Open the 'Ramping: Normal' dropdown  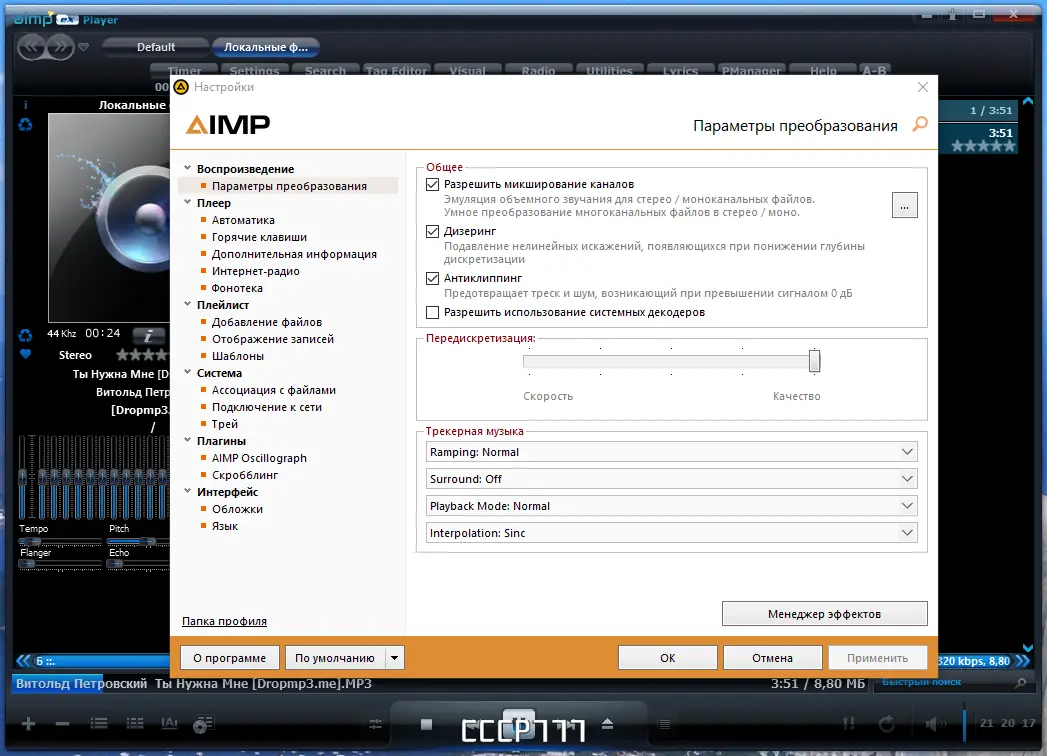(671, 452)
